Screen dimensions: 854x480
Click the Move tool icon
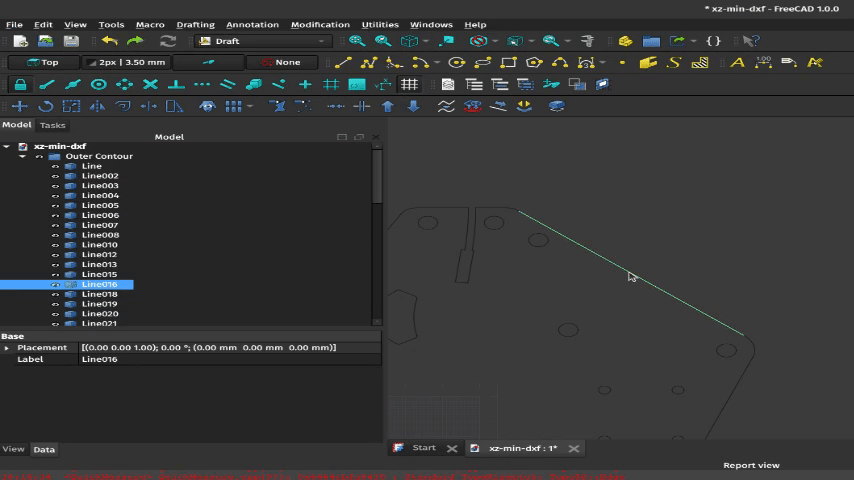coord(20,106)
